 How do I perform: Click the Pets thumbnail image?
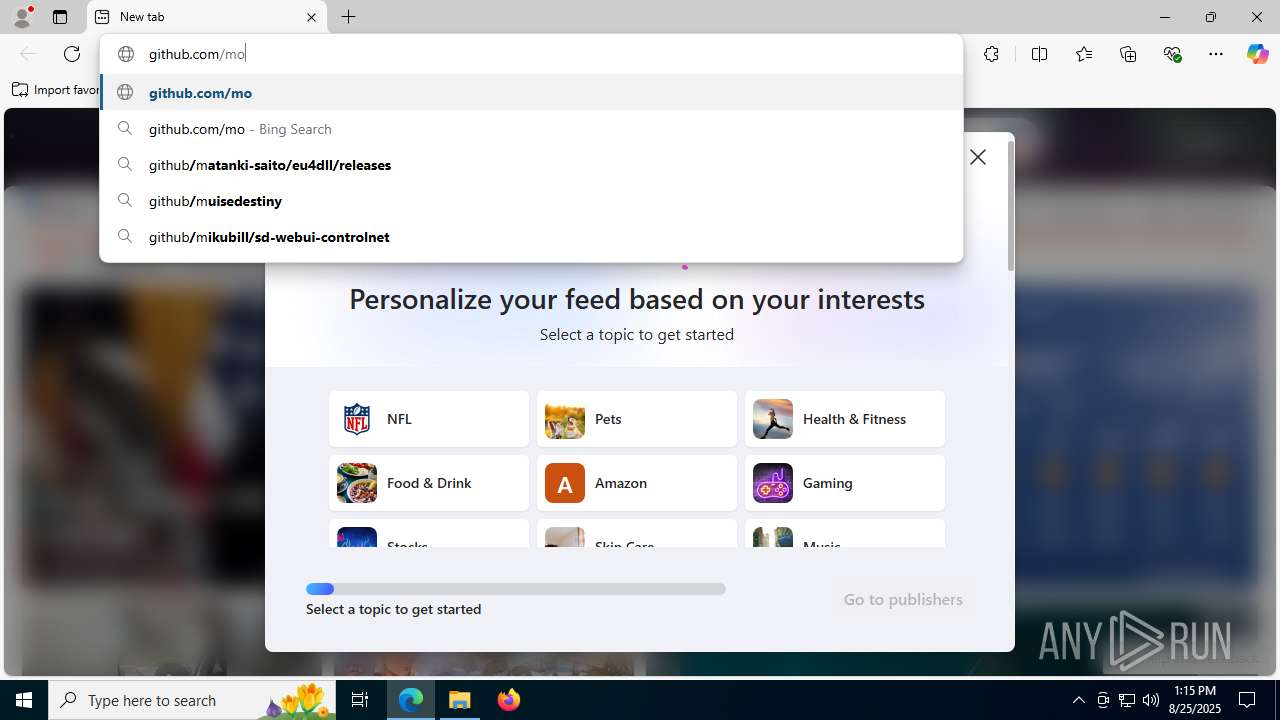click(x=565, y=419)
